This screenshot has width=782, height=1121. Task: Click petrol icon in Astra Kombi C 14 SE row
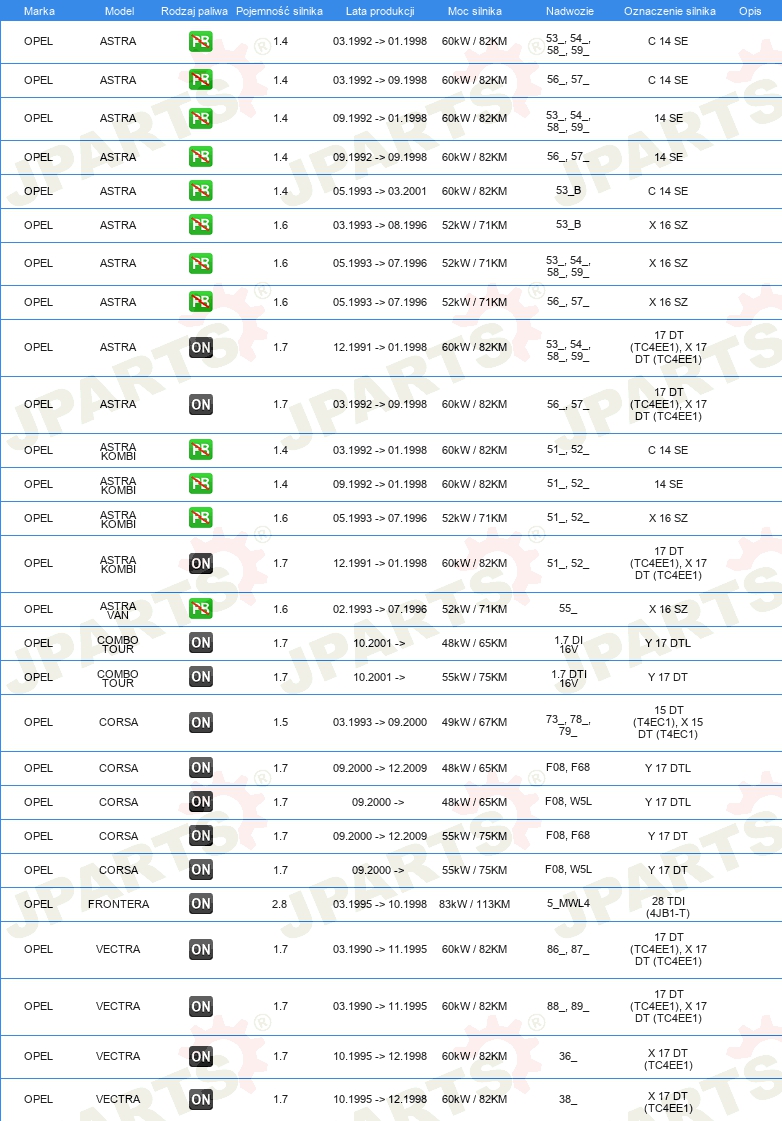pos(201,450)
